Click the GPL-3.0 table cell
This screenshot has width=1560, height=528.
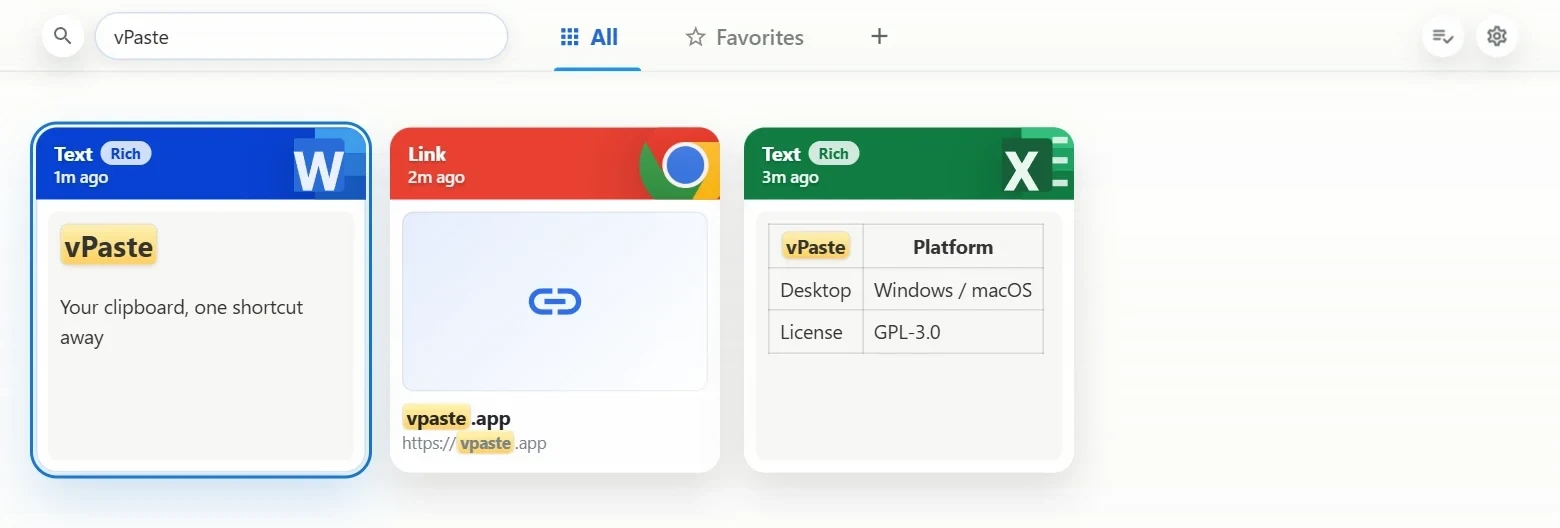tap(953, 332)
